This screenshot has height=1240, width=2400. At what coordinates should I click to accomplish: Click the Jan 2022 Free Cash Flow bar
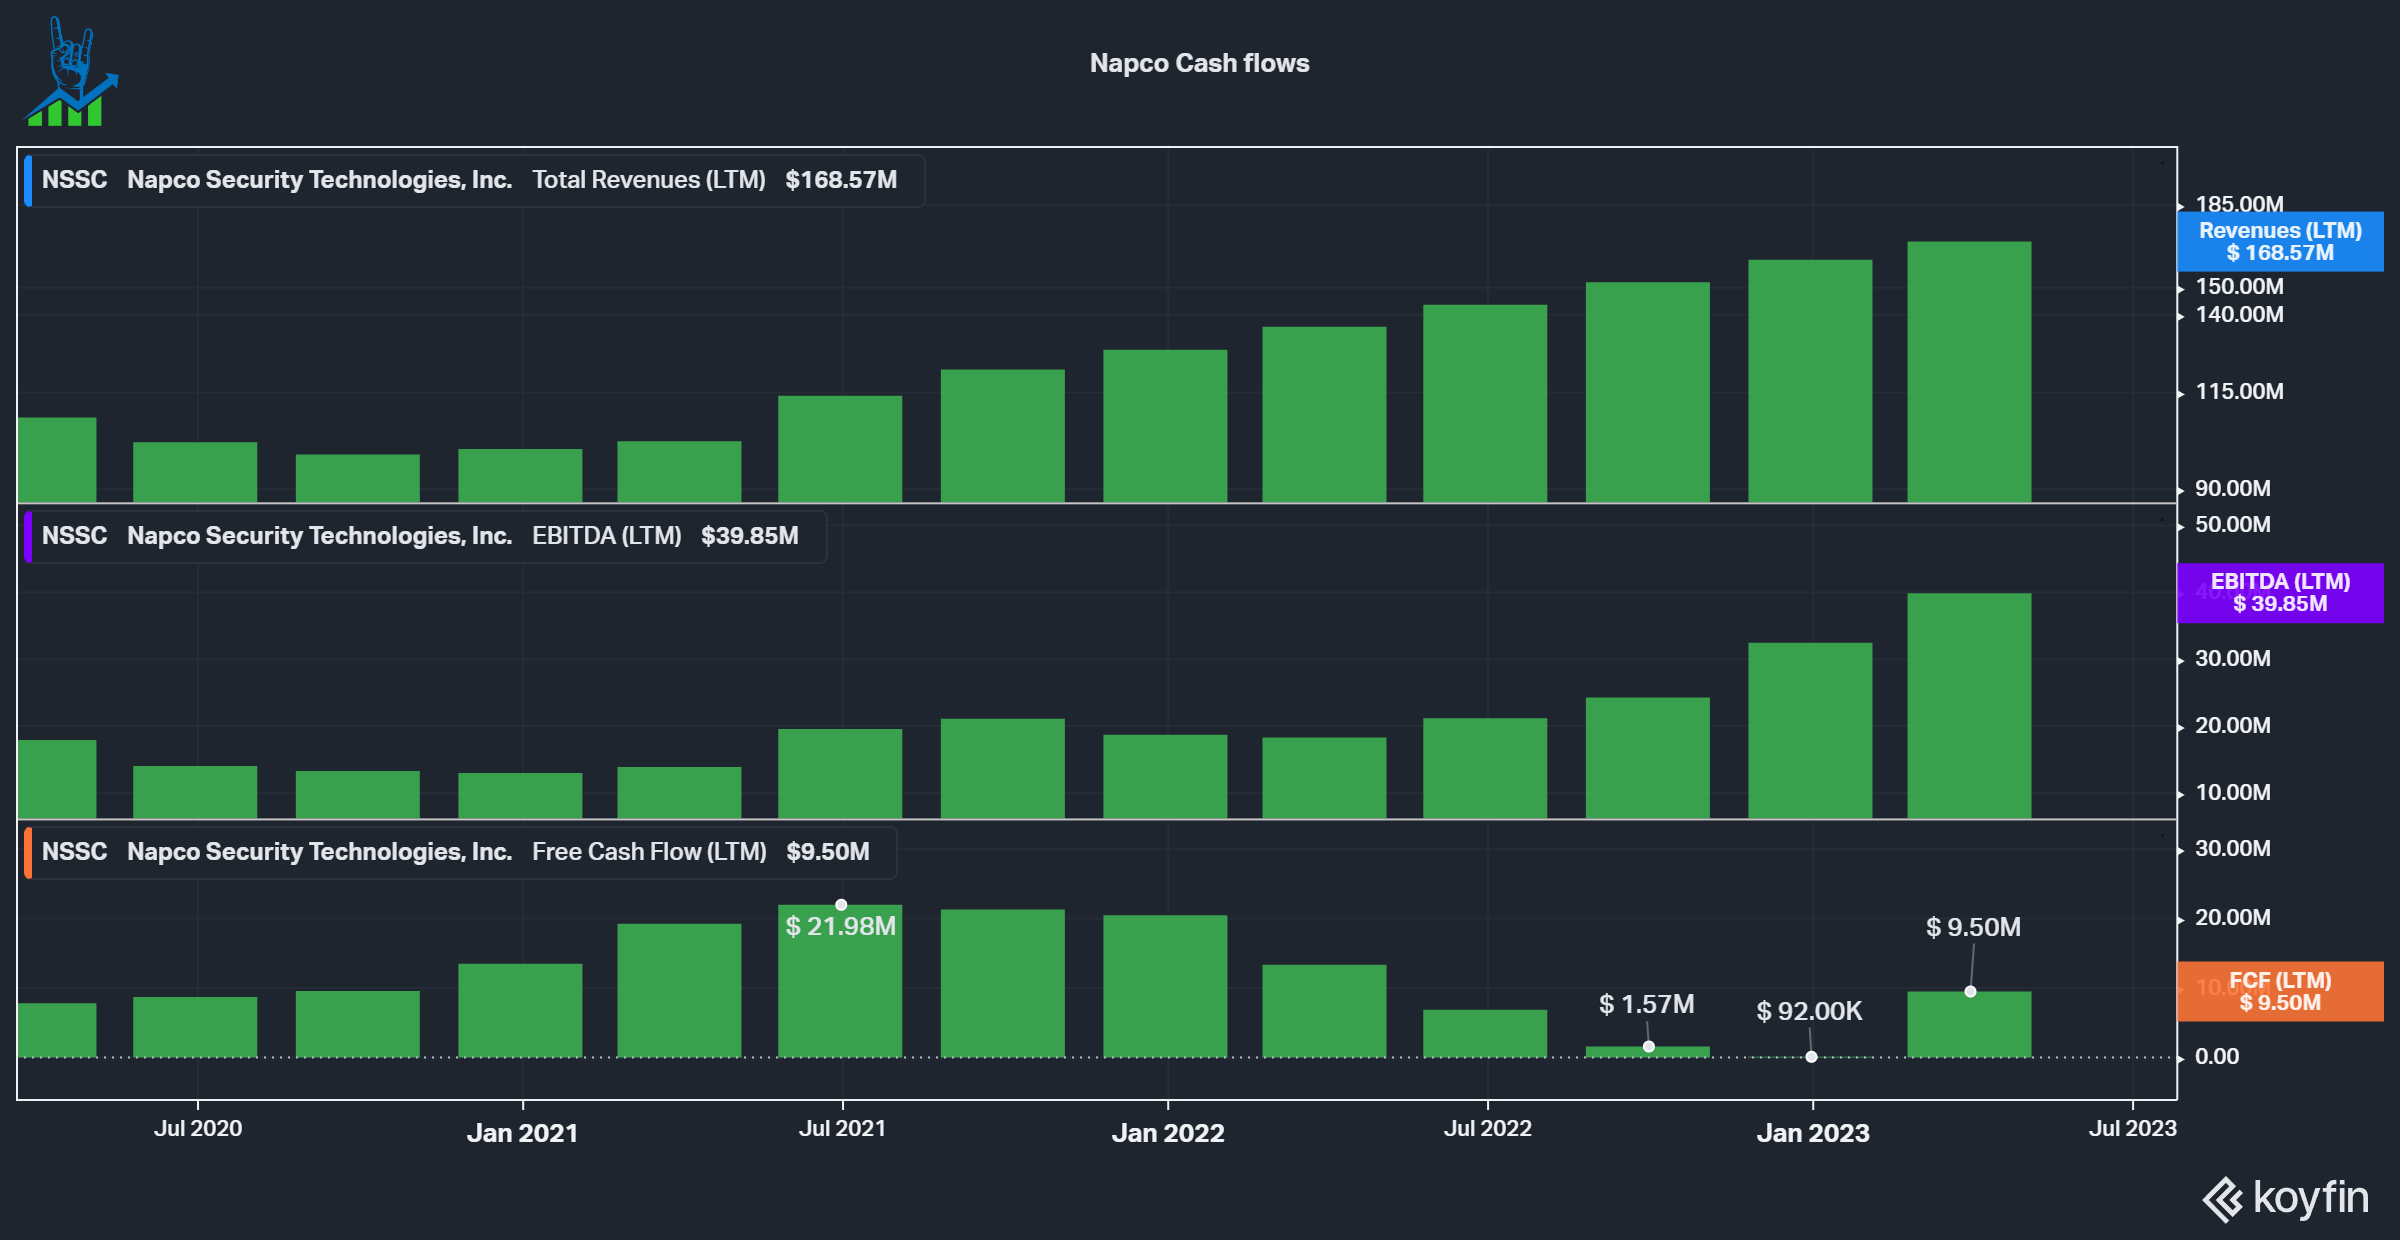point(1165,986)
